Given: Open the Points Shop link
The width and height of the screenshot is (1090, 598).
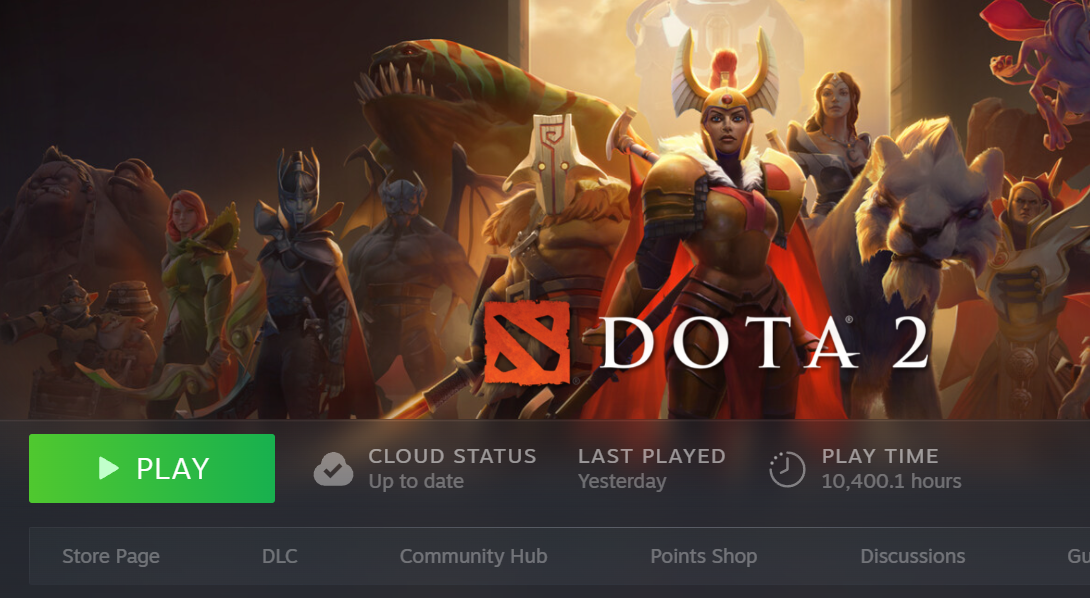Looking at the screenshot, I should (x=703, y=556).
